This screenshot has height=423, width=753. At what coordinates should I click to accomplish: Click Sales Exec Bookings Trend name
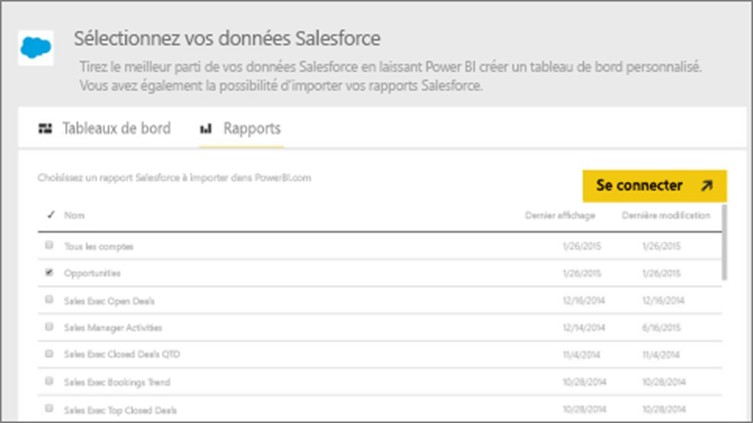point(117,382)
